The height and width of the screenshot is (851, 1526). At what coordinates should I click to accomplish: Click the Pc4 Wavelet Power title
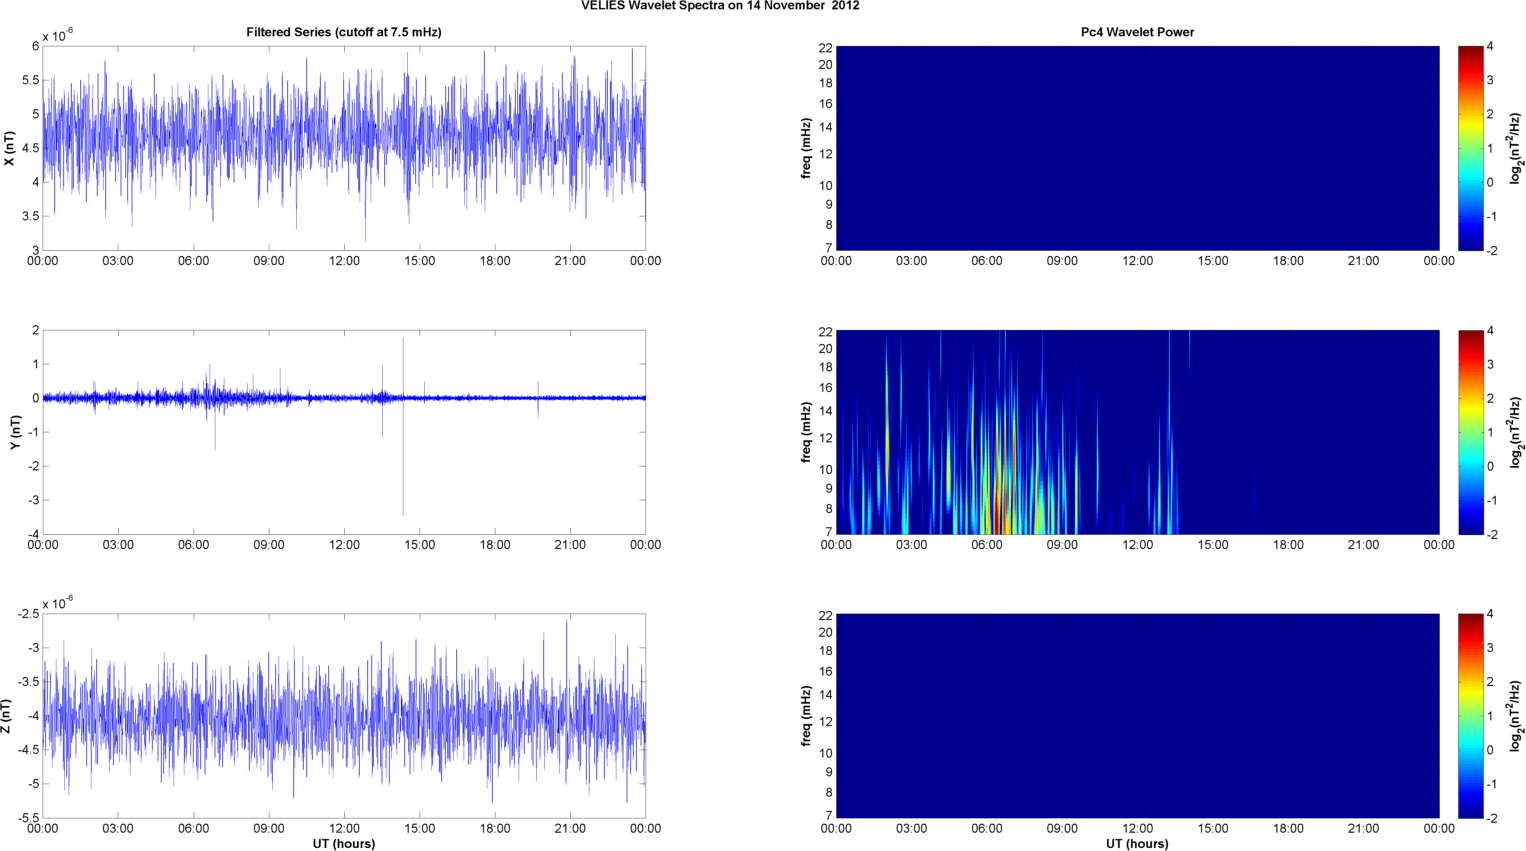(1137, 32)
